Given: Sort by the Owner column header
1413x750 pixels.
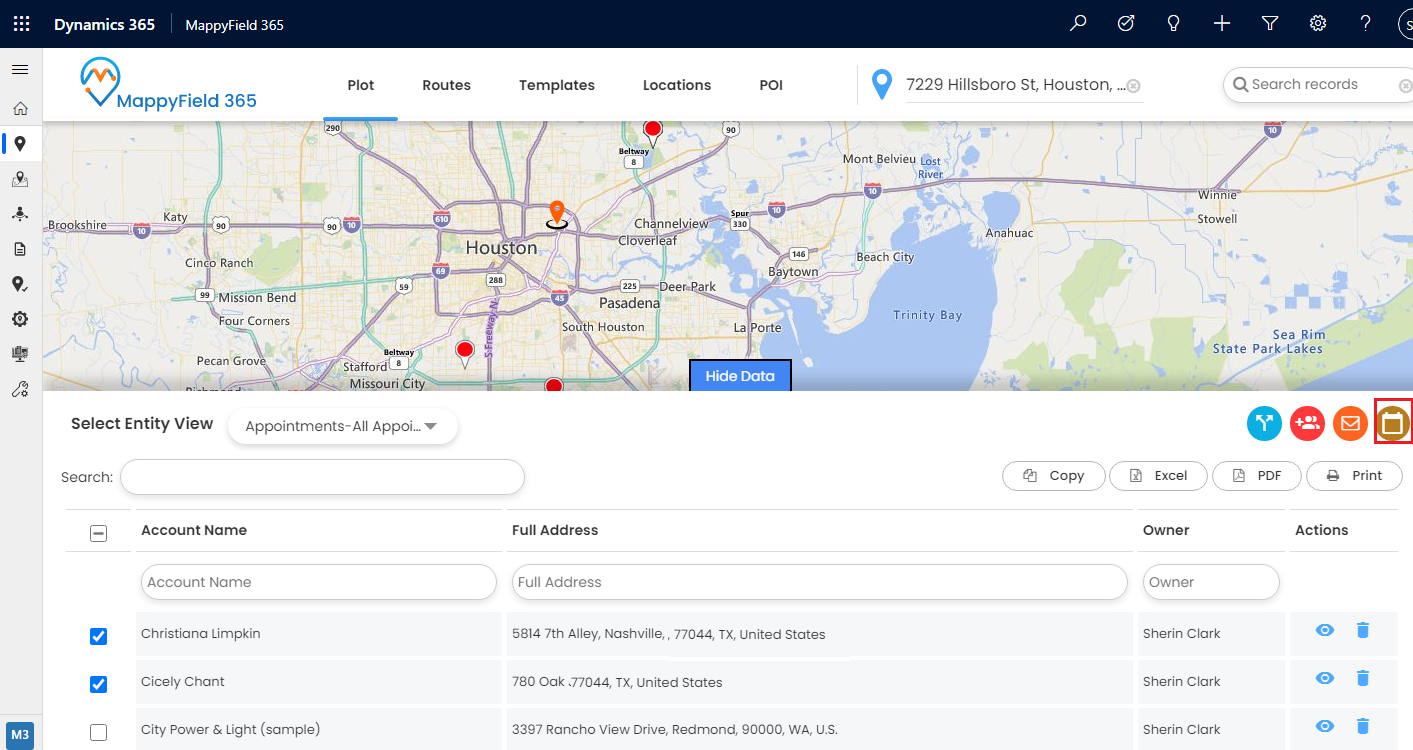Looking at the screenshot, I should pos(1166,530).
